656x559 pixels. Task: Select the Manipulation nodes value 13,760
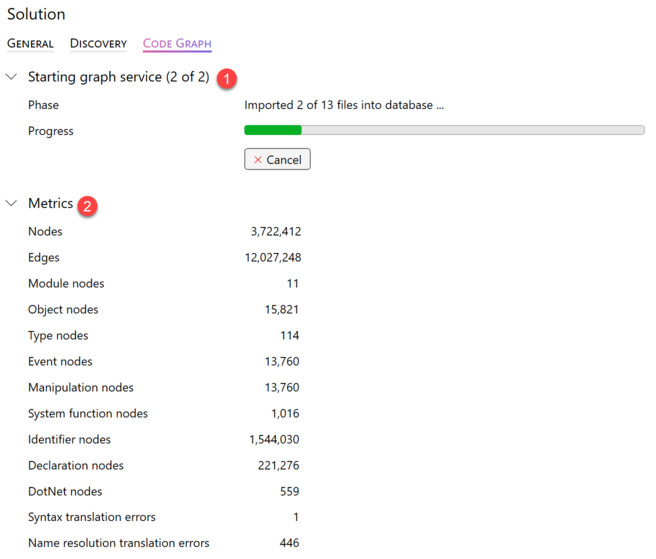tap(282, 387)
